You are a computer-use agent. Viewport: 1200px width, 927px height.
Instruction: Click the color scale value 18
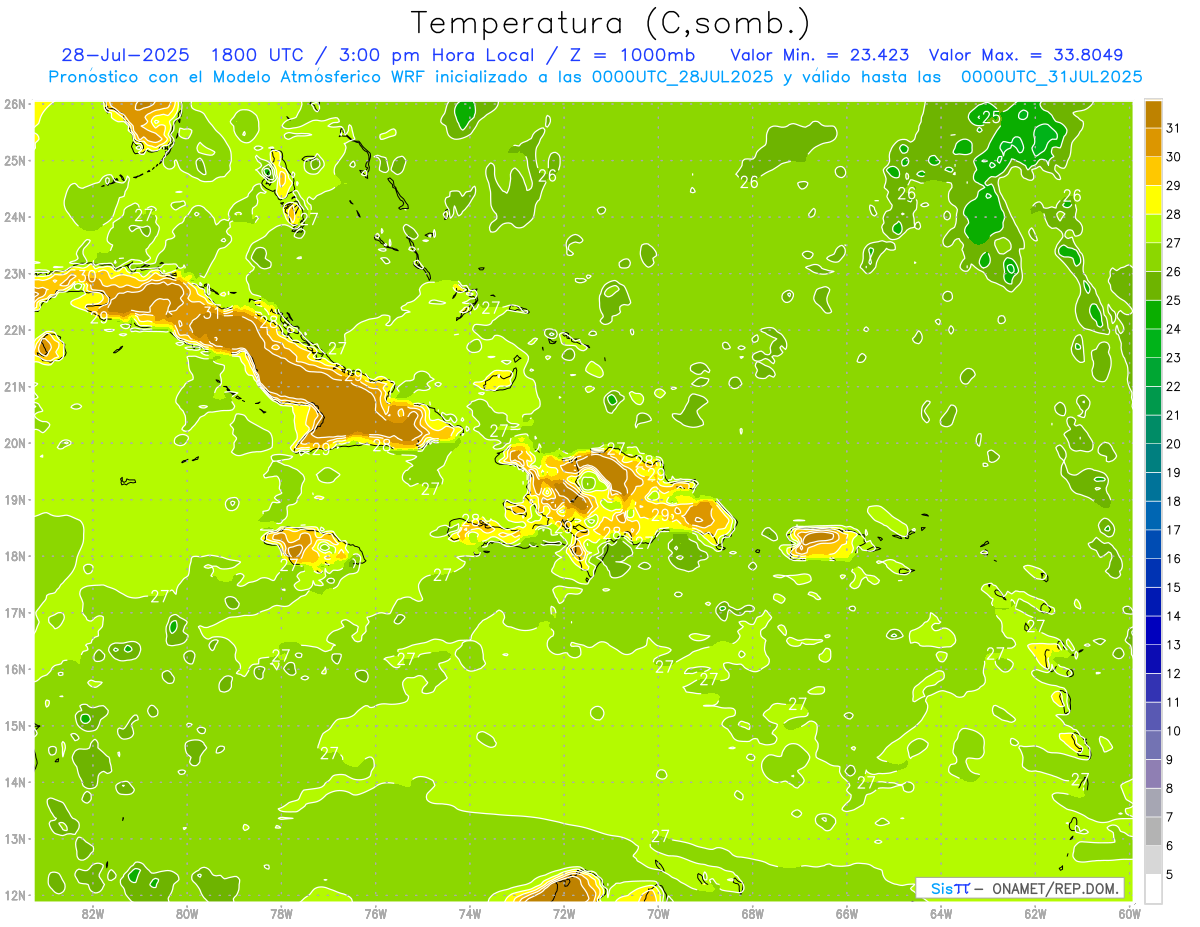1173,501
